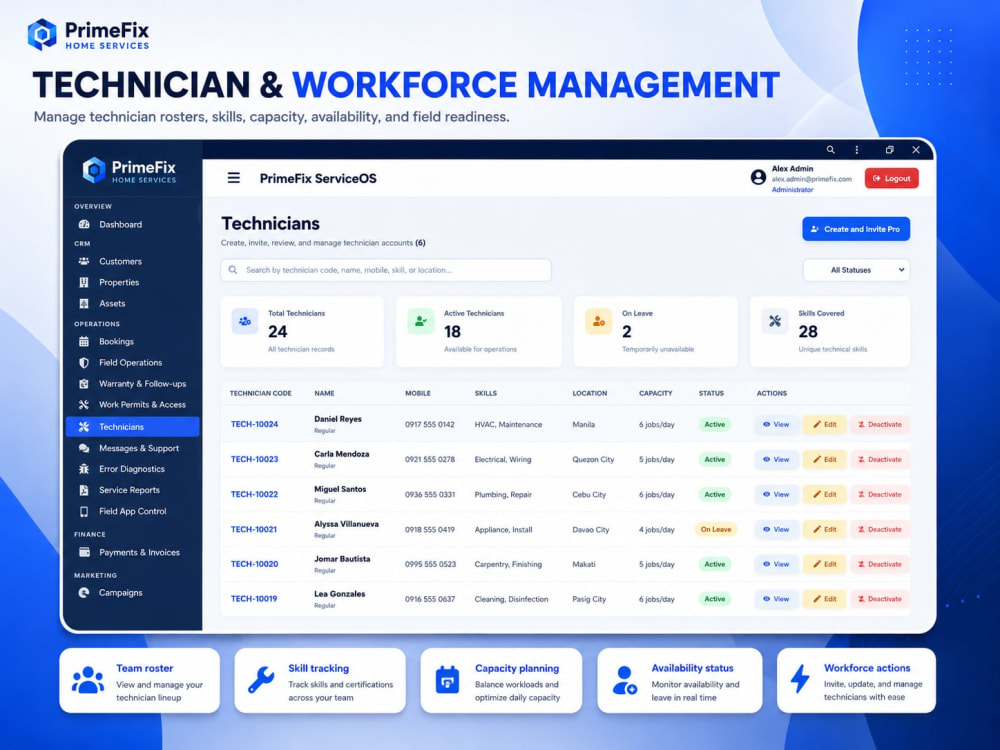Click the search magnifier in the title bar
The width and height of the screenshot is (1000, 750).
point(830,150)
